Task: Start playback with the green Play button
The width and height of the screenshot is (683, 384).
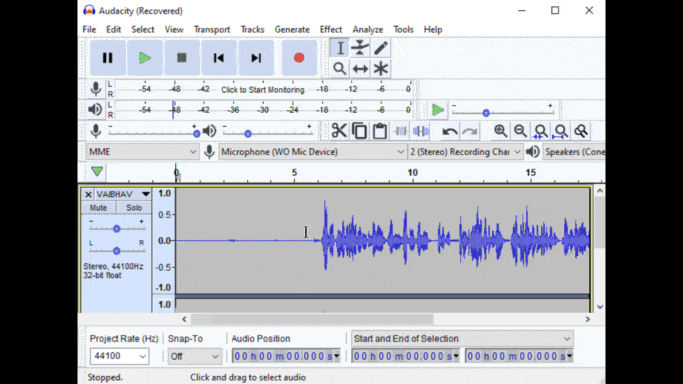Action: click(145, 58)
